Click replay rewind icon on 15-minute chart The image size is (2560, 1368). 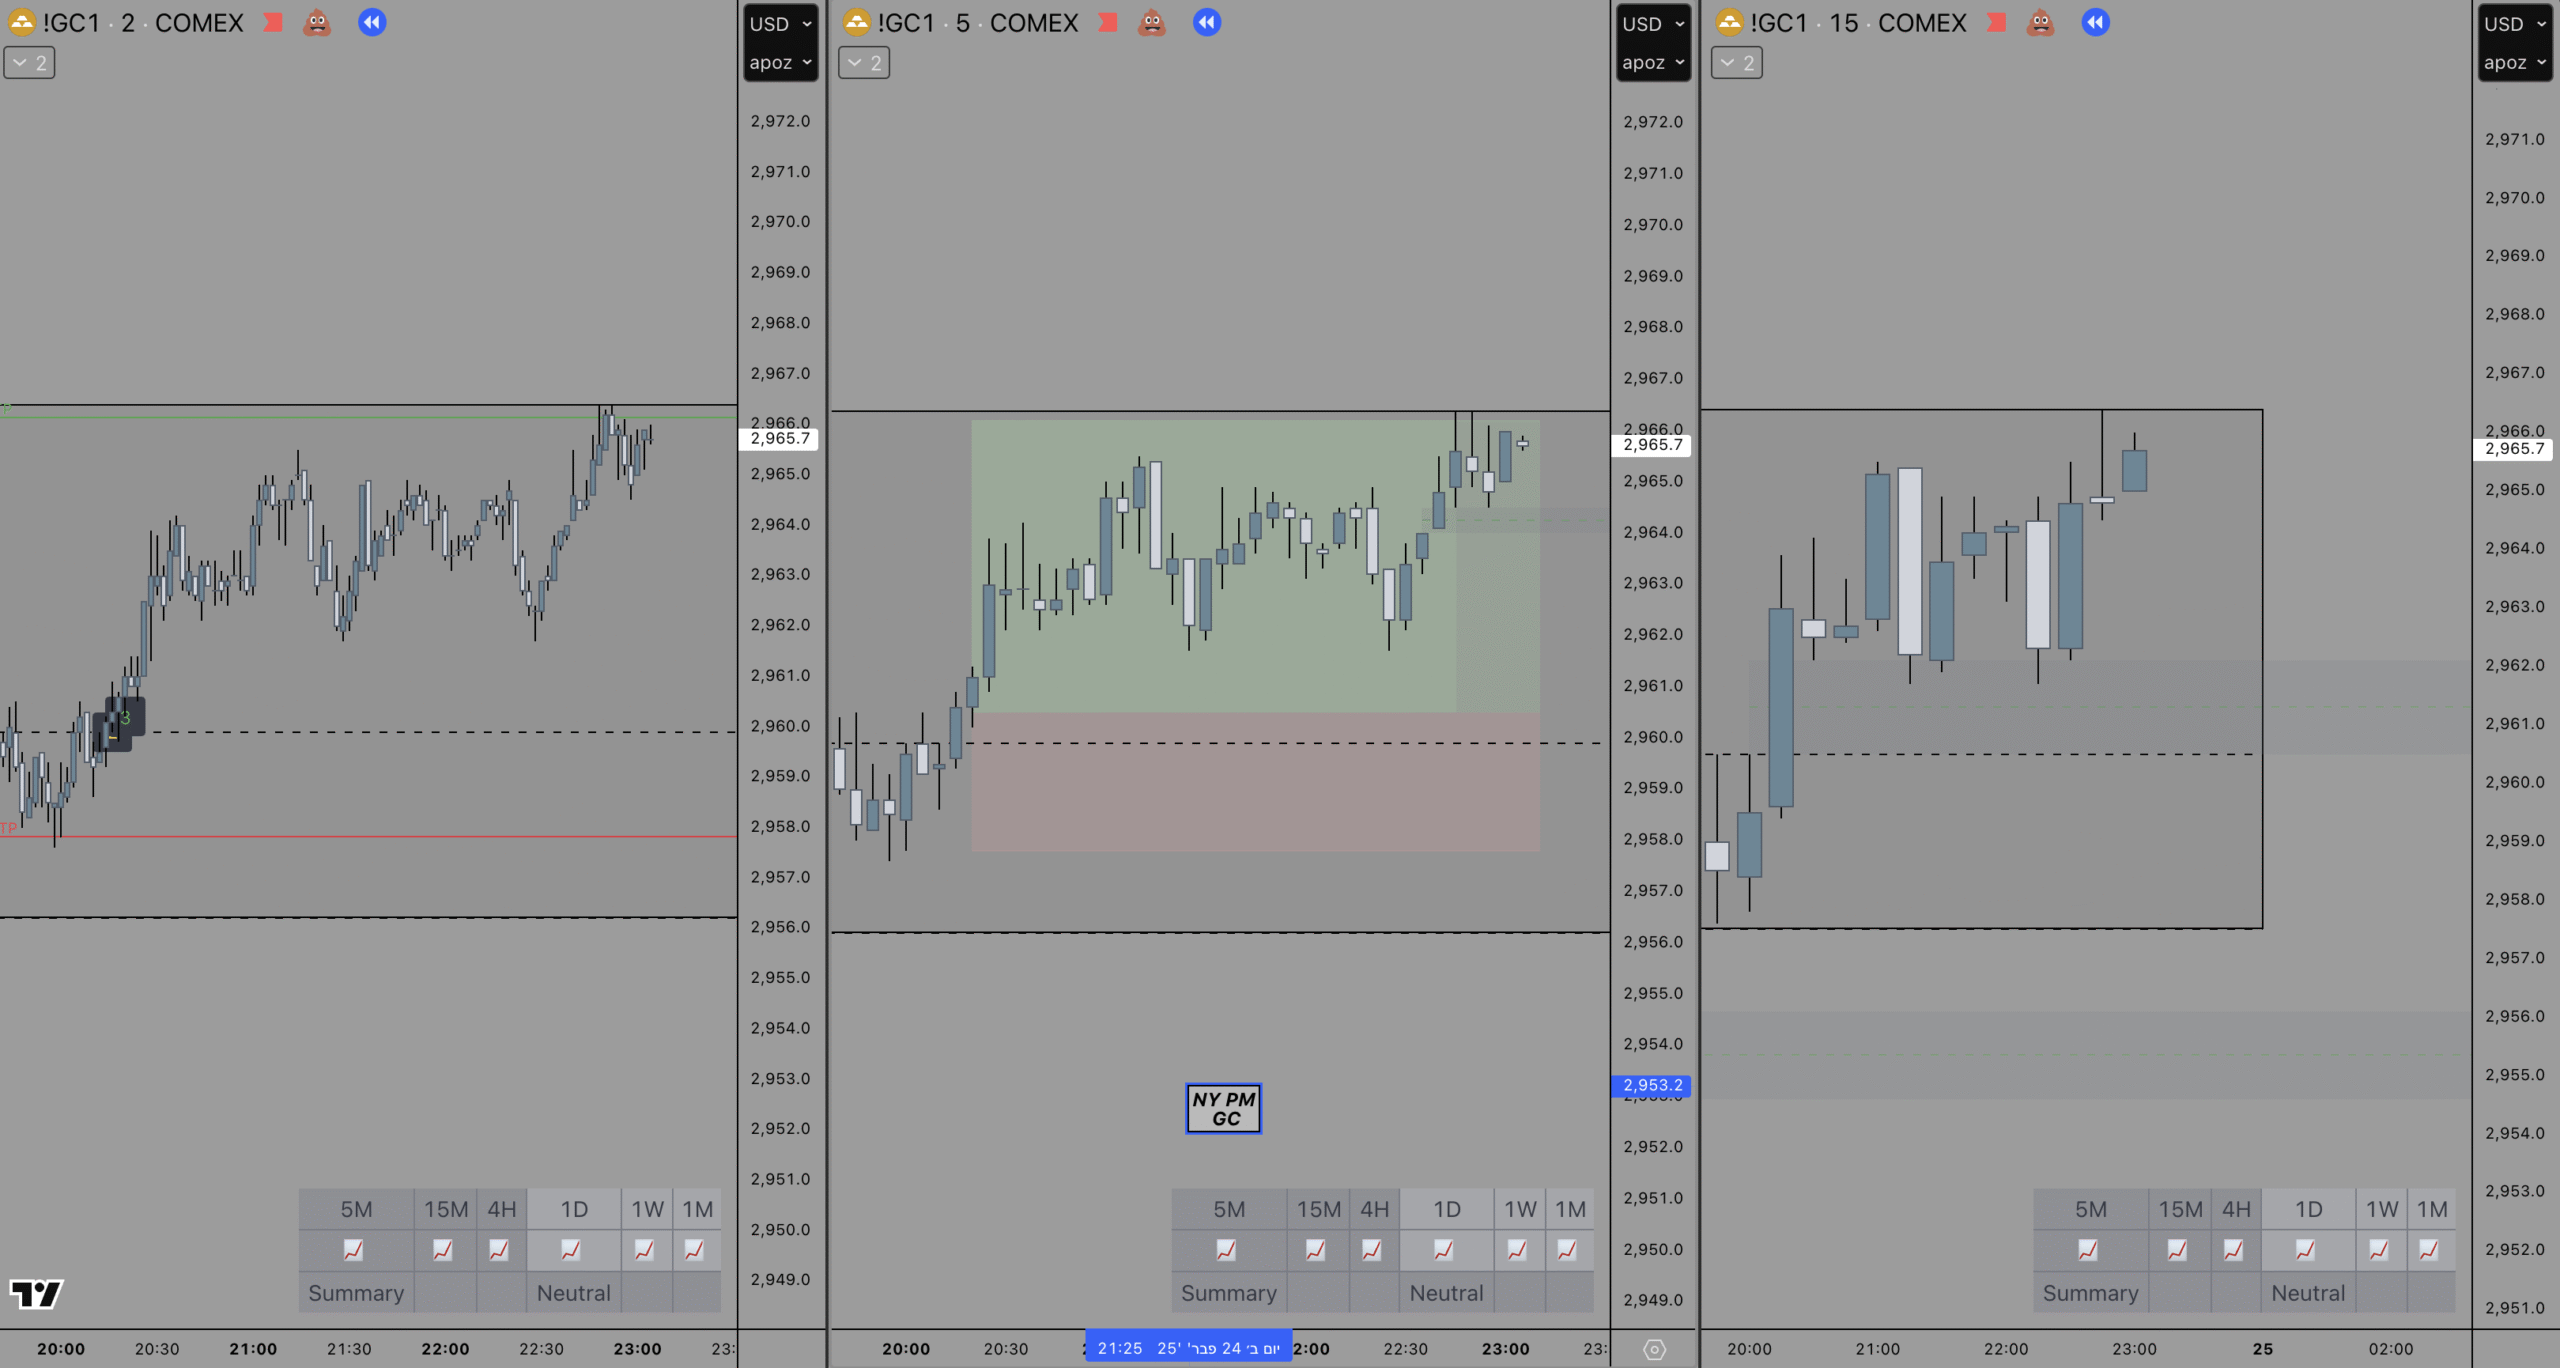click(x=2095, y=22)
